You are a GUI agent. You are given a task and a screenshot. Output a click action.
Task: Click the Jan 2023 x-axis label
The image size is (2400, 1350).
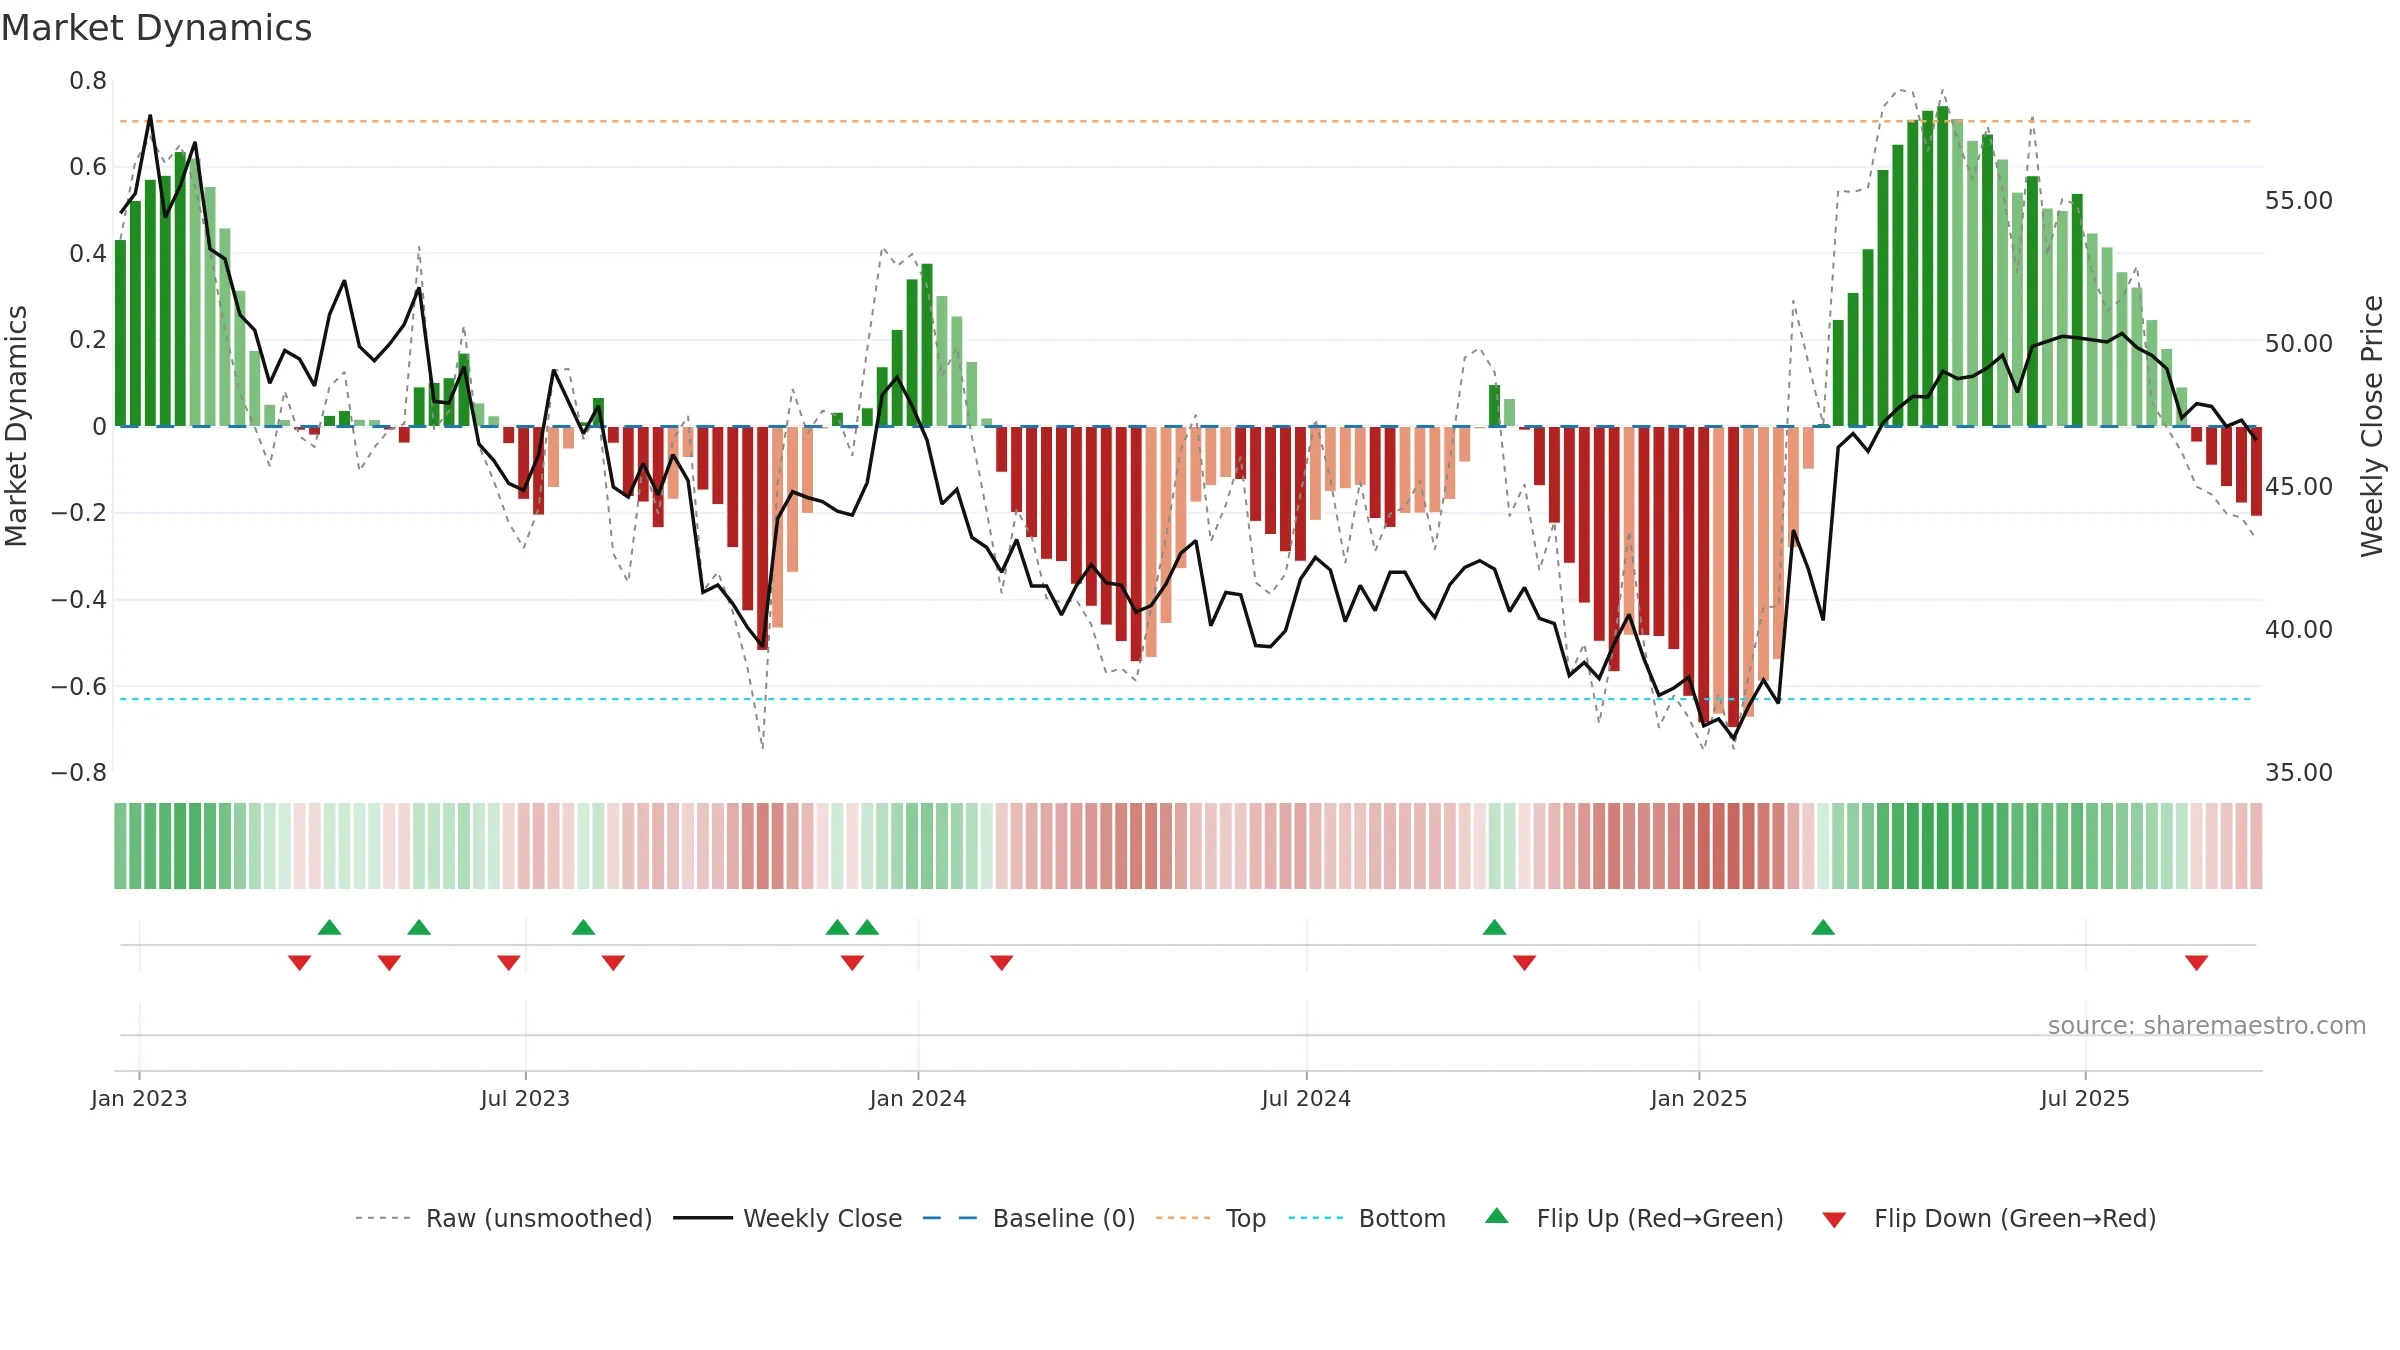click(x=139, y=1098)
